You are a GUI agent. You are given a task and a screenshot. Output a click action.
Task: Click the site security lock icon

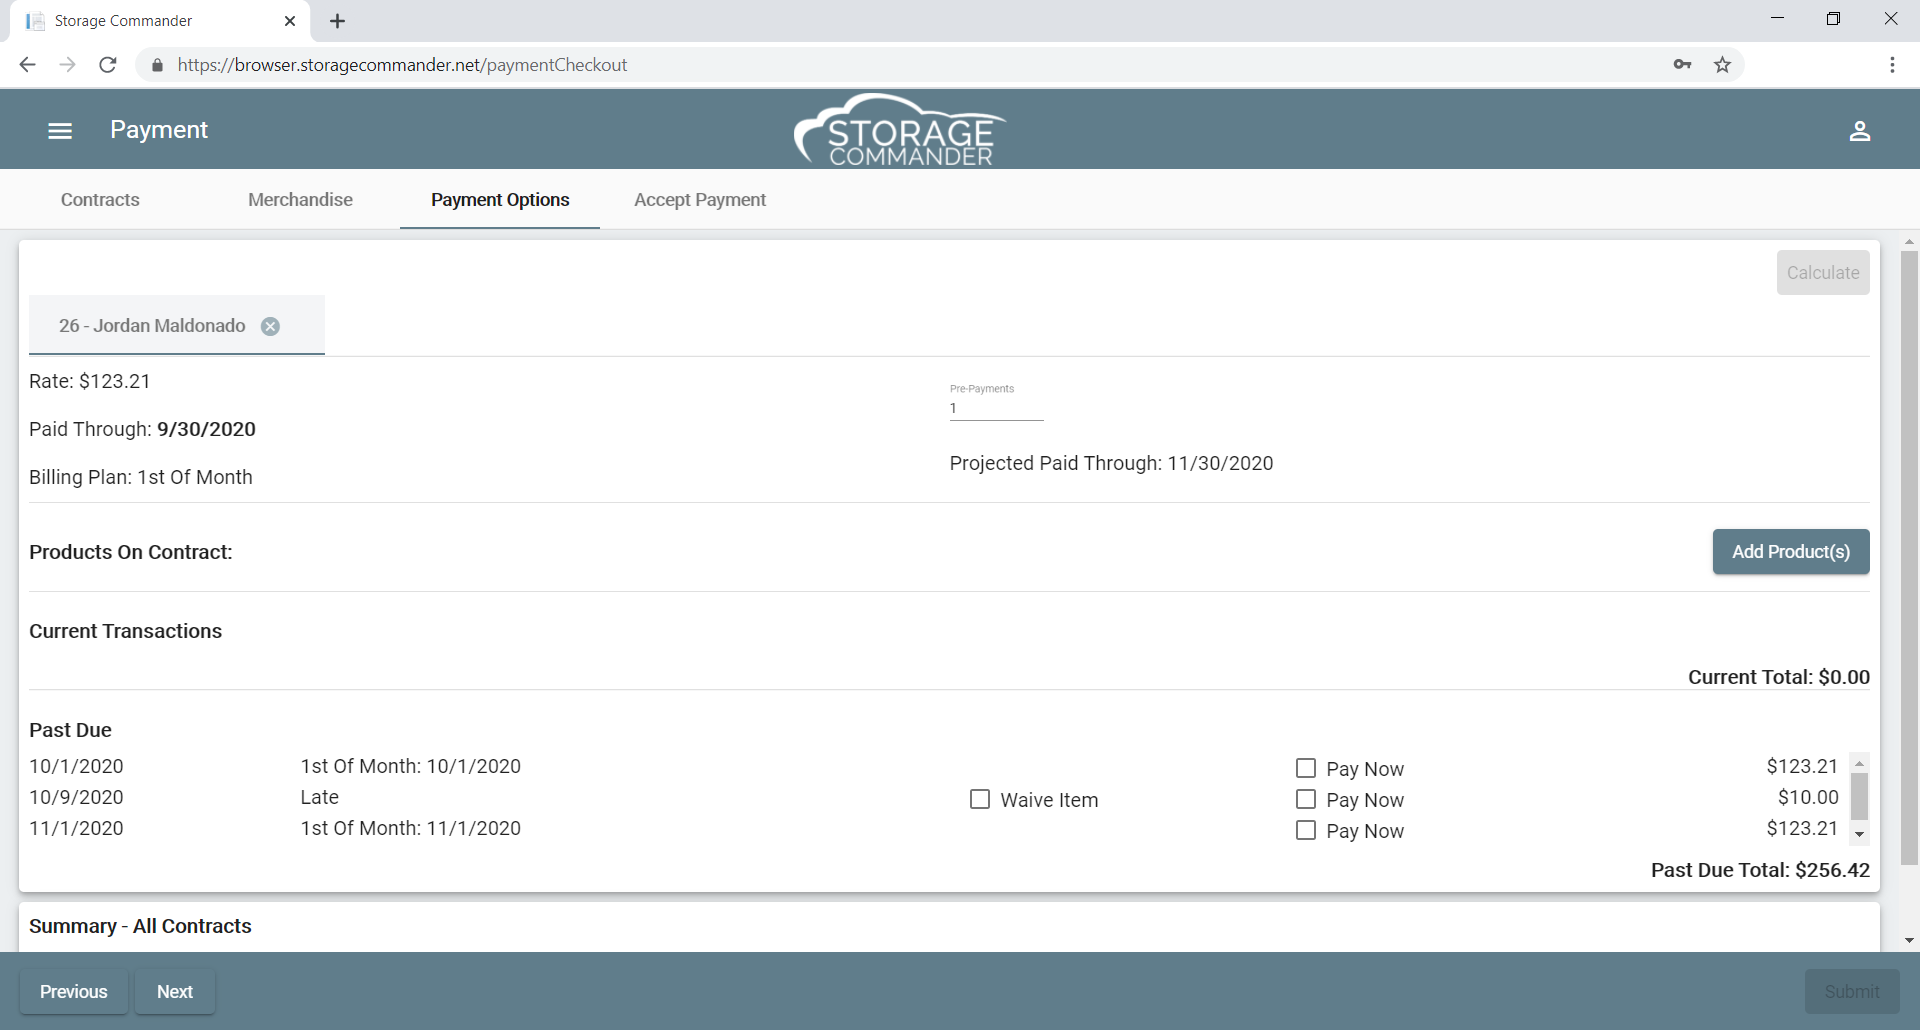tap(156, 64)
